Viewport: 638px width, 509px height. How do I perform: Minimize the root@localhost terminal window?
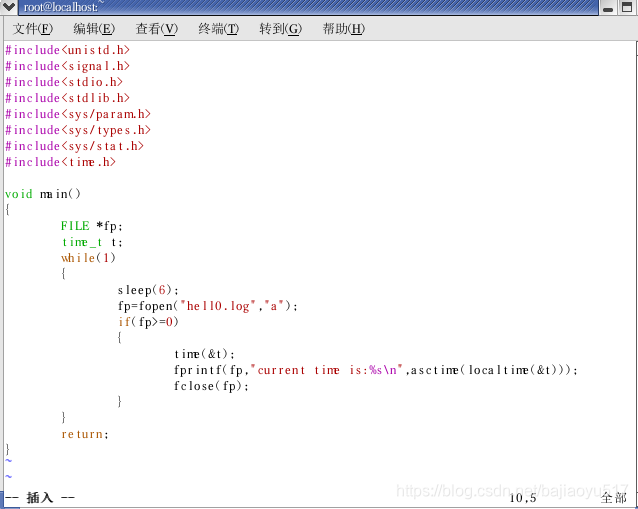click(608, 7)
